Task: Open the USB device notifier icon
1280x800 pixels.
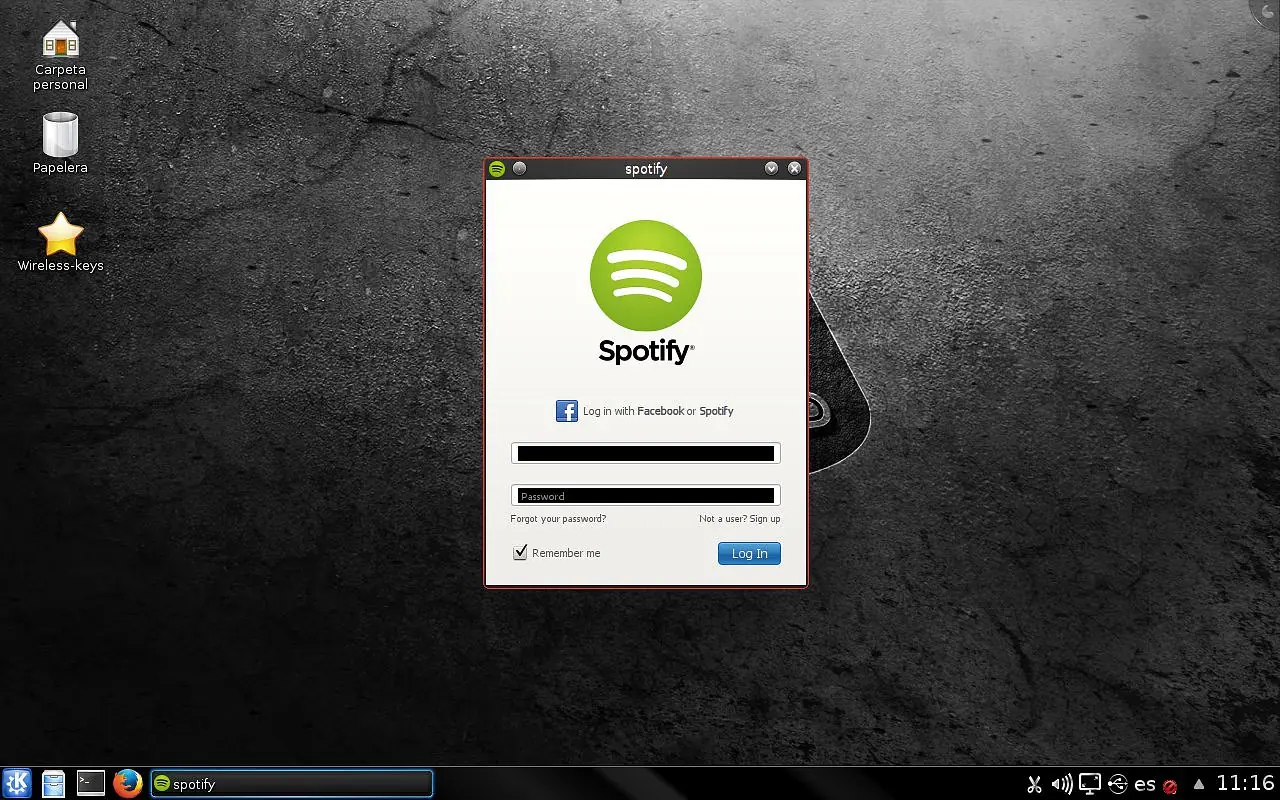Action: [1118, 784]
